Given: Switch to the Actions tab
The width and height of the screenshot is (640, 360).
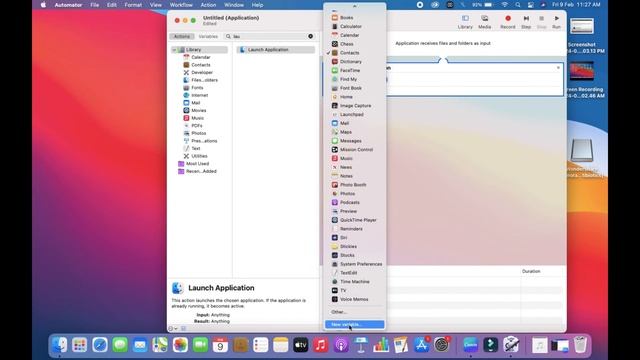Looking at the screenshot, I should (x=182, y=36).
